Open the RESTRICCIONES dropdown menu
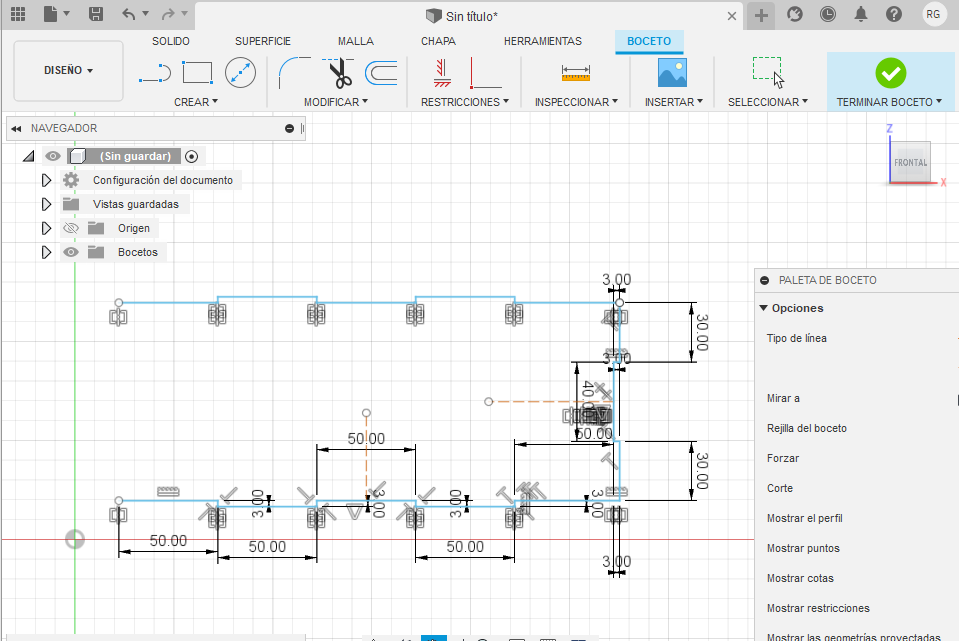 (x=465, y=102)
